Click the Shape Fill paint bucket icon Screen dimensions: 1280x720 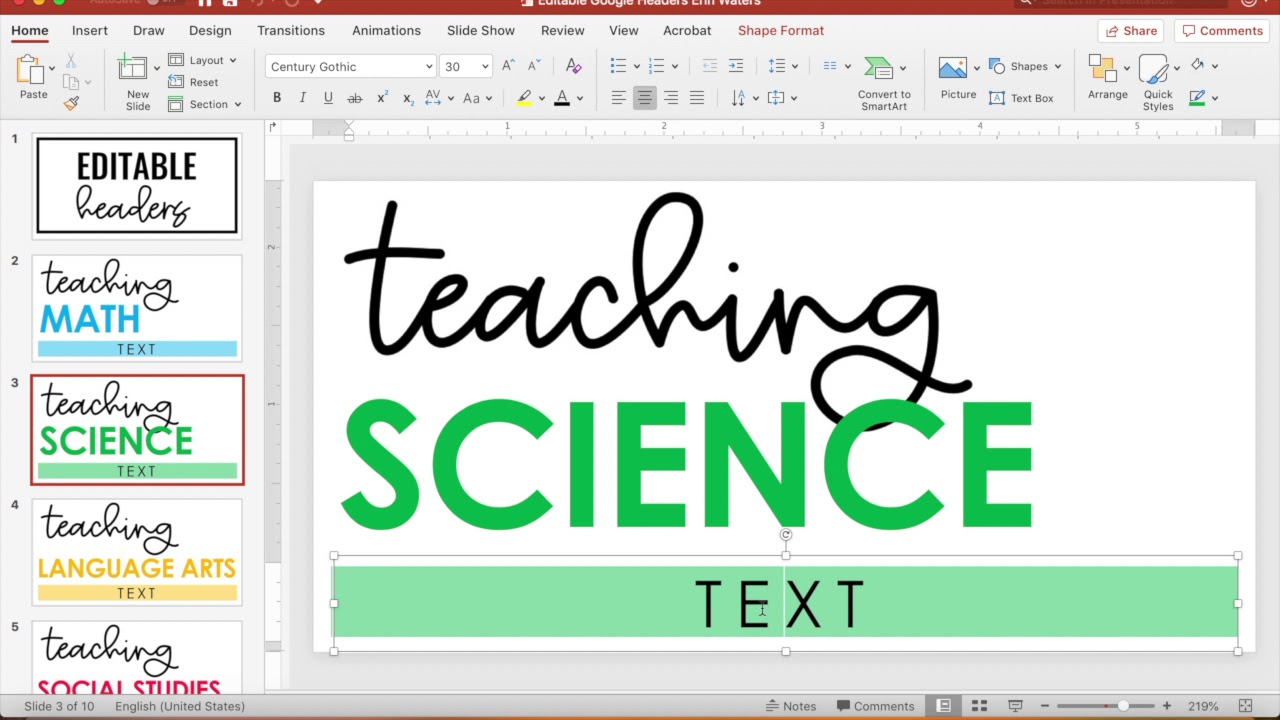[1198, 65]
